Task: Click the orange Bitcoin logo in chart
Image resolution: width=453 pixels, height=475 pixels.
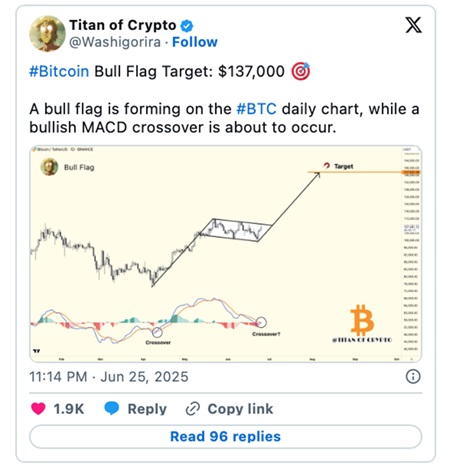Action: (362, 320)
